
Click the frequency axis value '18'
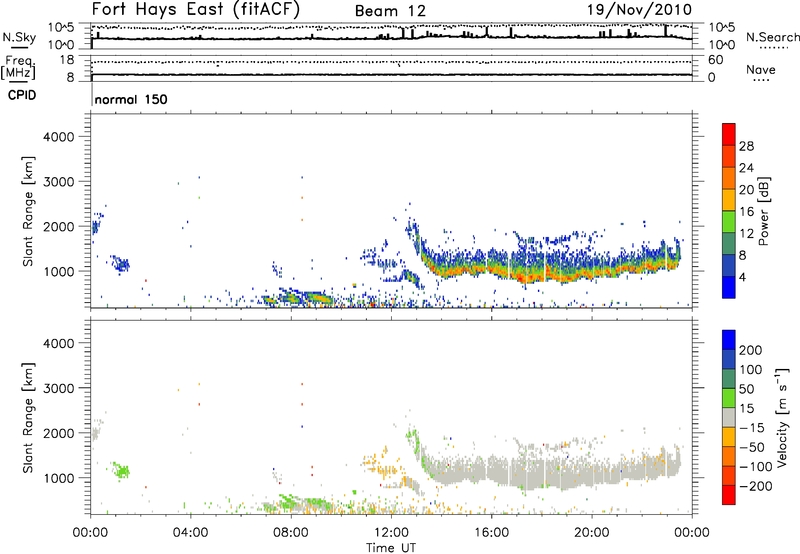point(67,60)
